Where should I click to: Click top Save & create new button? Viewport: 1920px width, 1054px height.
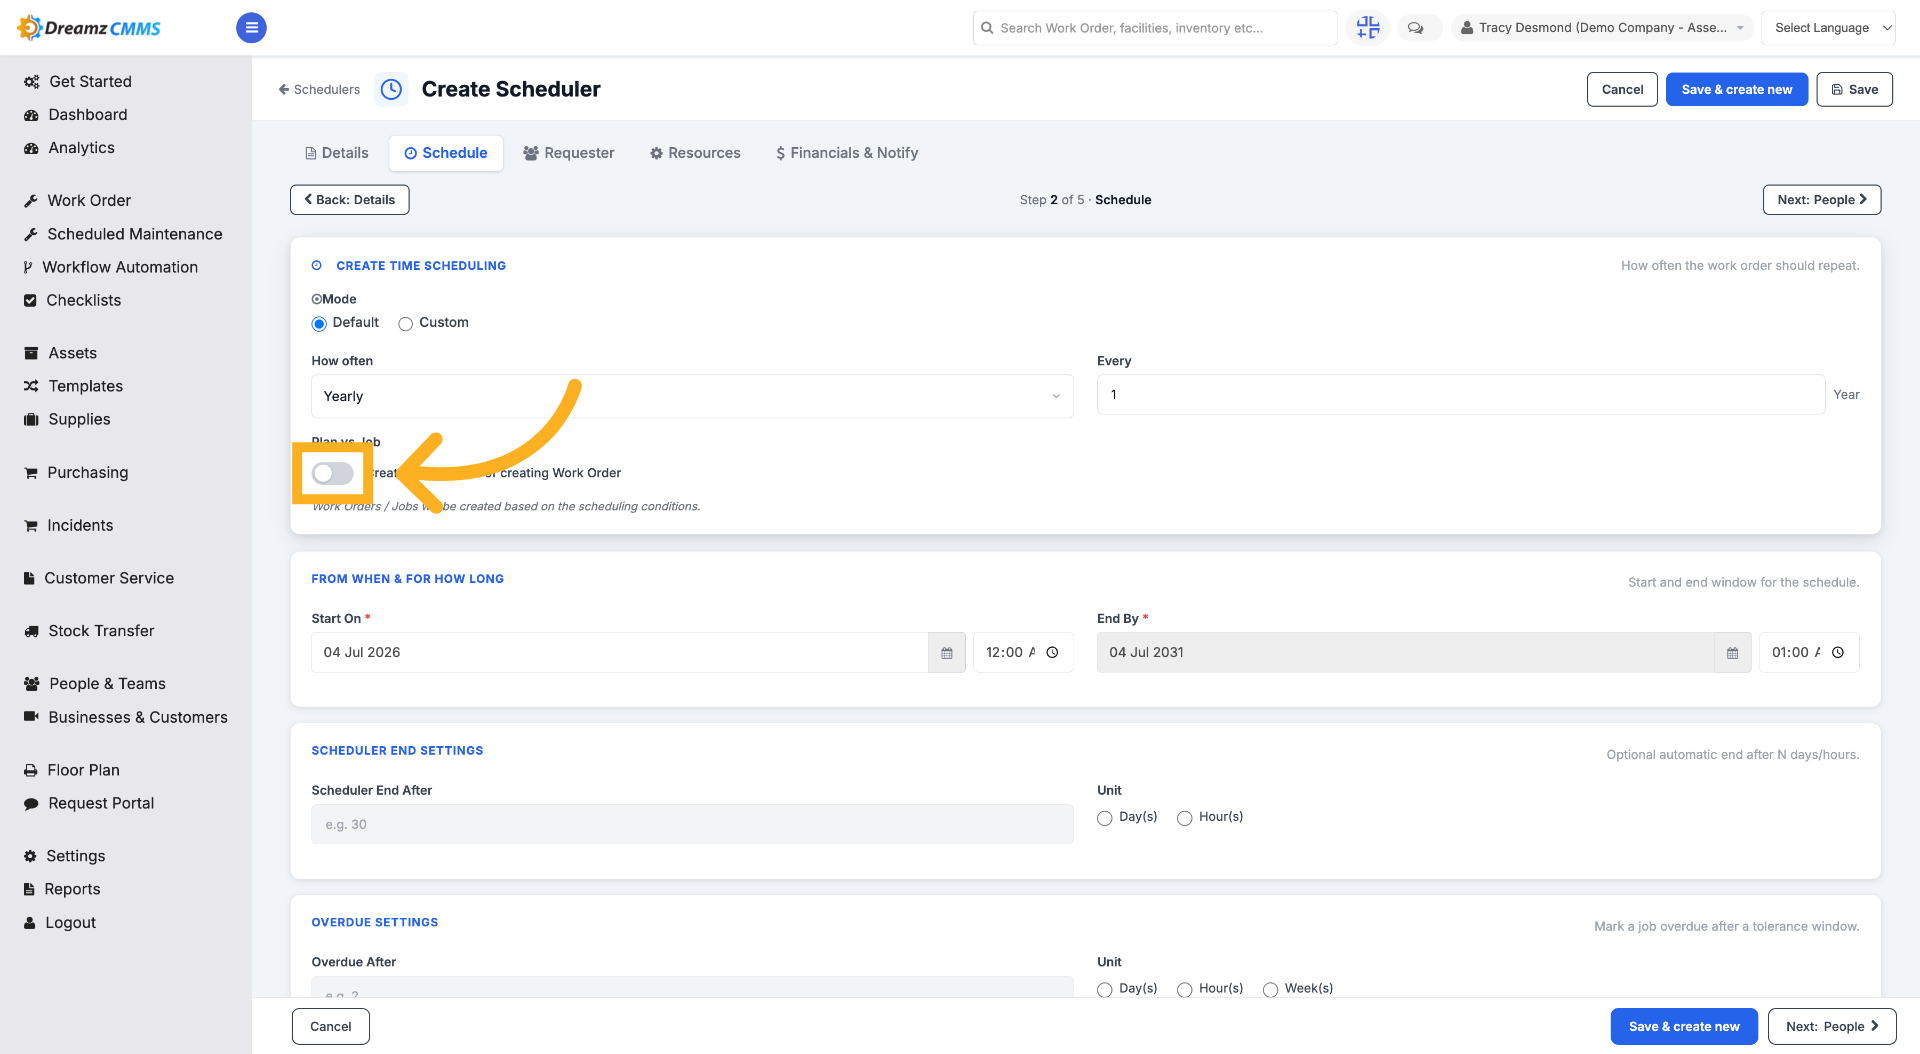(x=1736, y=89)
